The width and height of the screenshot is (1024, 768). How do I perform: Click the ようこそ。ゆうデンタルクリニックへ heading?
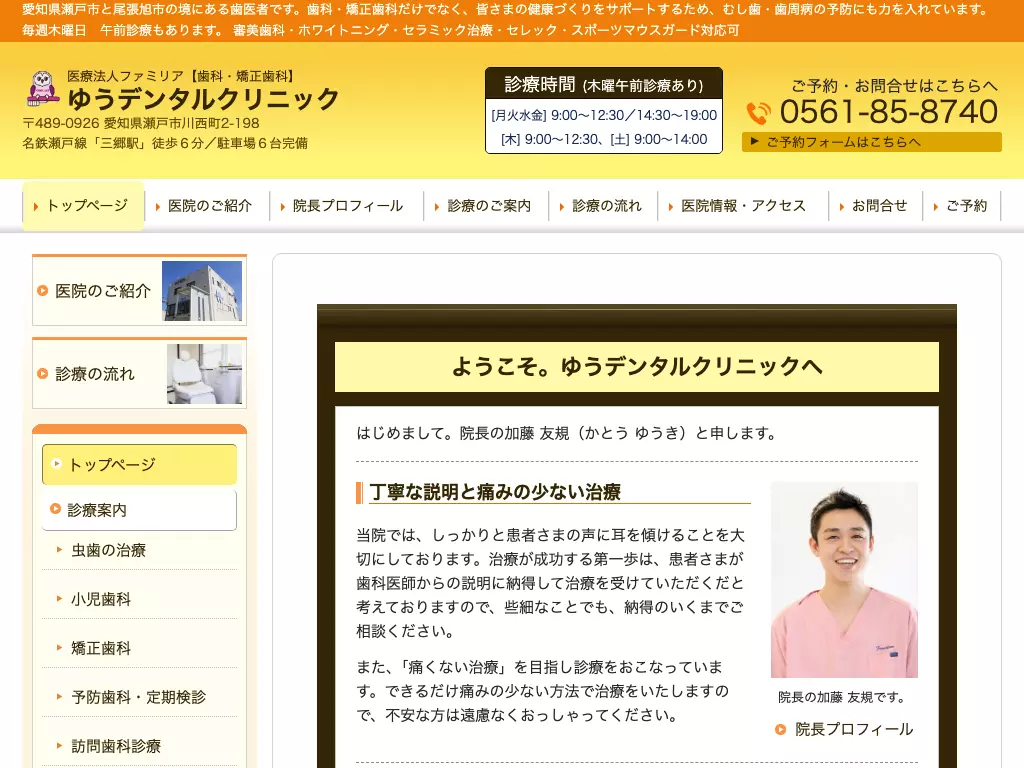point(637,366)
